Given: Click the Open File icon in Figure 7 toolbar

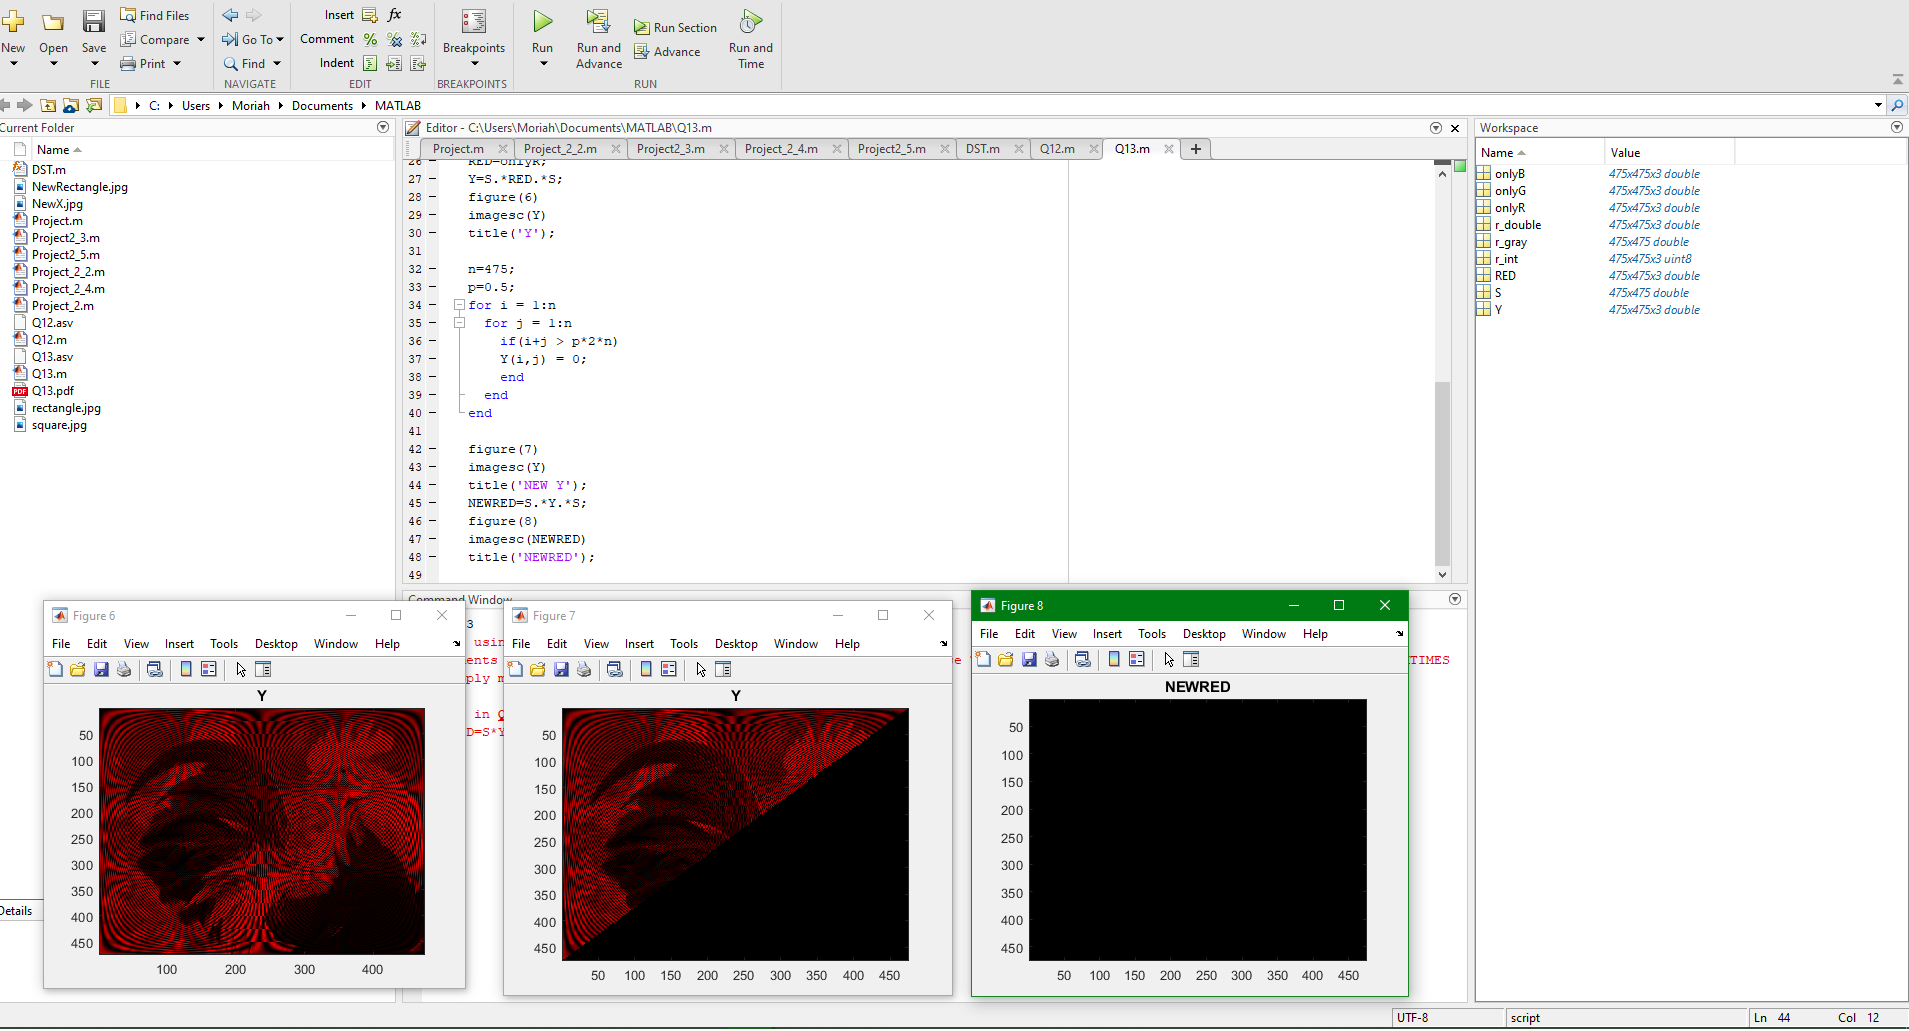Looking at the screenshot, I should (x=538, y=670).
